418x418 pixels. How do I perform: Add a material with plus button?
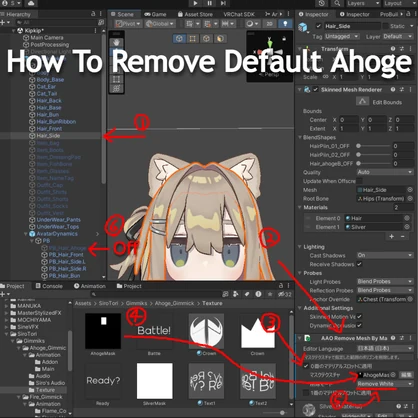coord(392,236)
